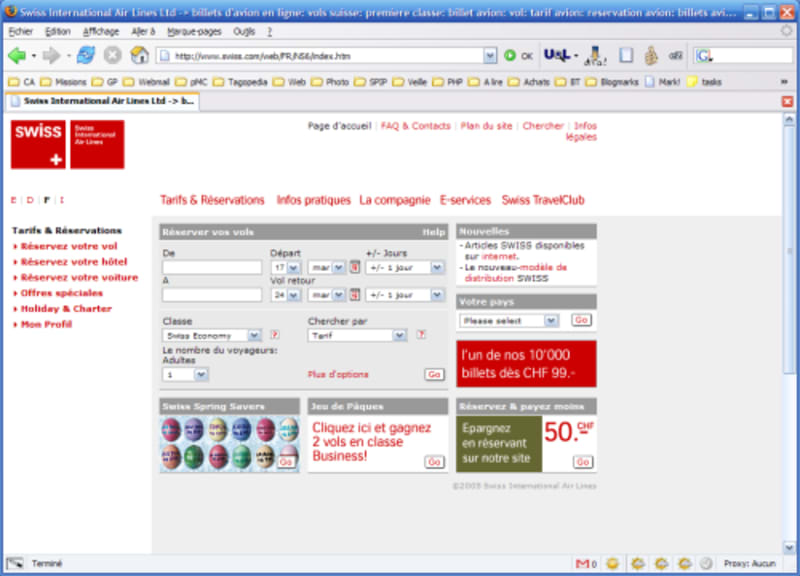The height and width of the screenshot is (576, 800).
Task: Click Go button next to country select
Action: pos(581,320)
